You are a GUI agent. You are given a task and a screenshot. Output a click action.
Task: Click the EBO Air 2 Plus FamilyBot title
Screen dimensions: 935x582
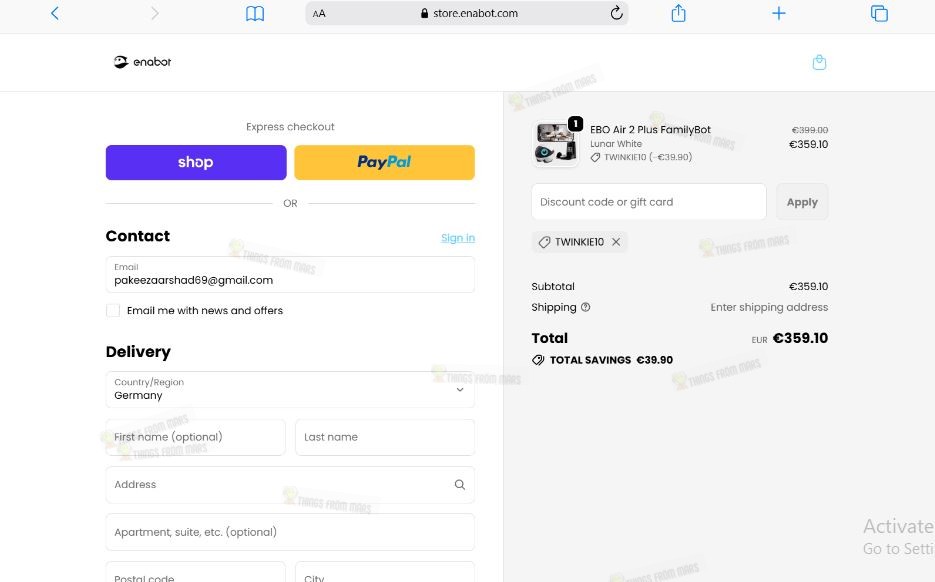(651, 129)
